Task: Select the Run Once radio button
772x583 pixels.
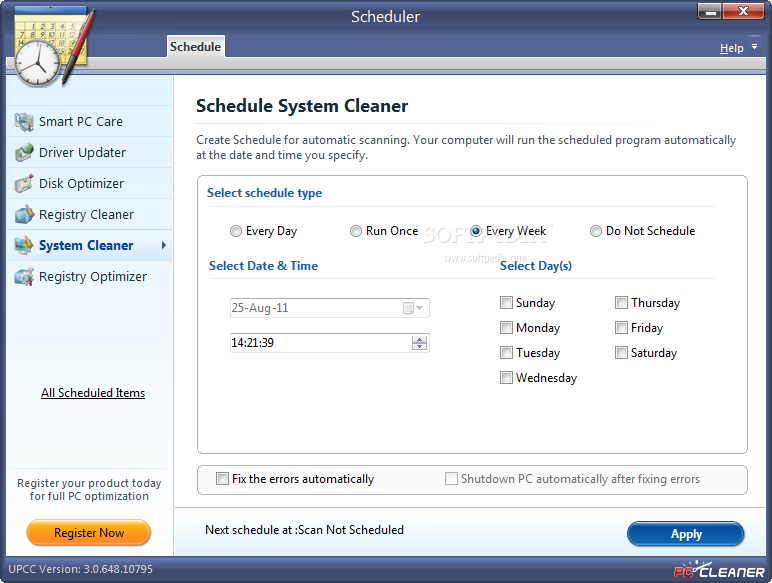Action: (x=355, y=231)
